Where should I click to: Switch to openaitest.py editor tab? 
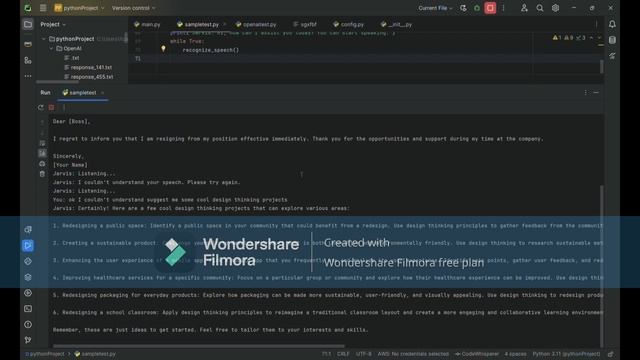click(x=256, y=24)
